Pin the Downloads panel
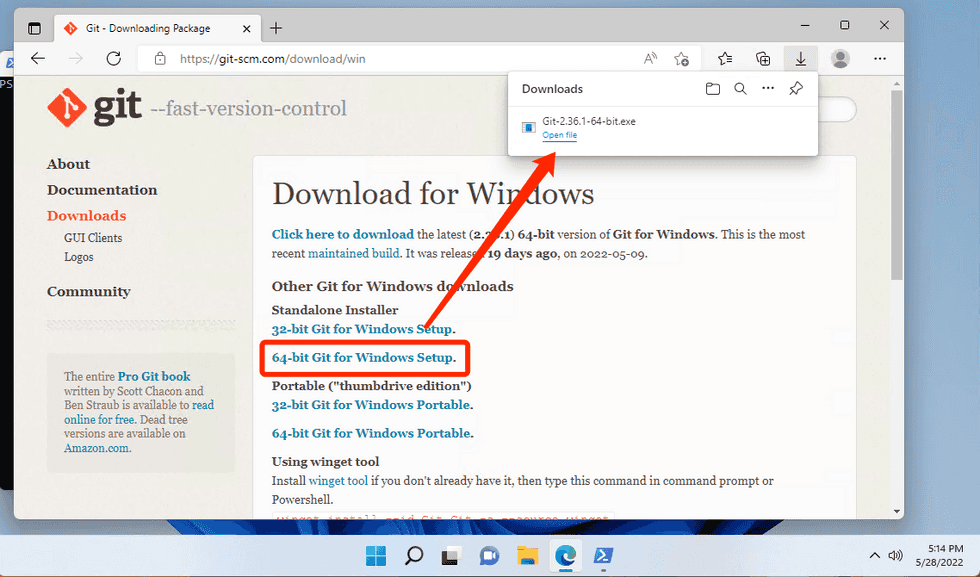 click(796, 89)
